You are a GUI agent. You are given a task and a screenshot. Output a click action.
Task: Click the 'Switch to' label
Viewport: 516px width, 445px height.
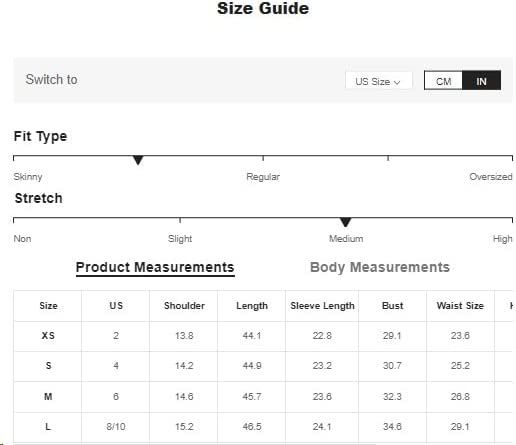pyautogui.click(x=52, y=79)
